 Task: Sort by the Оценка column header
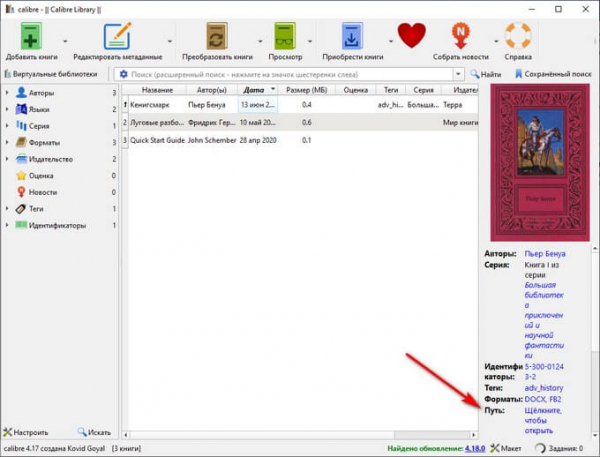coord(355,90)
